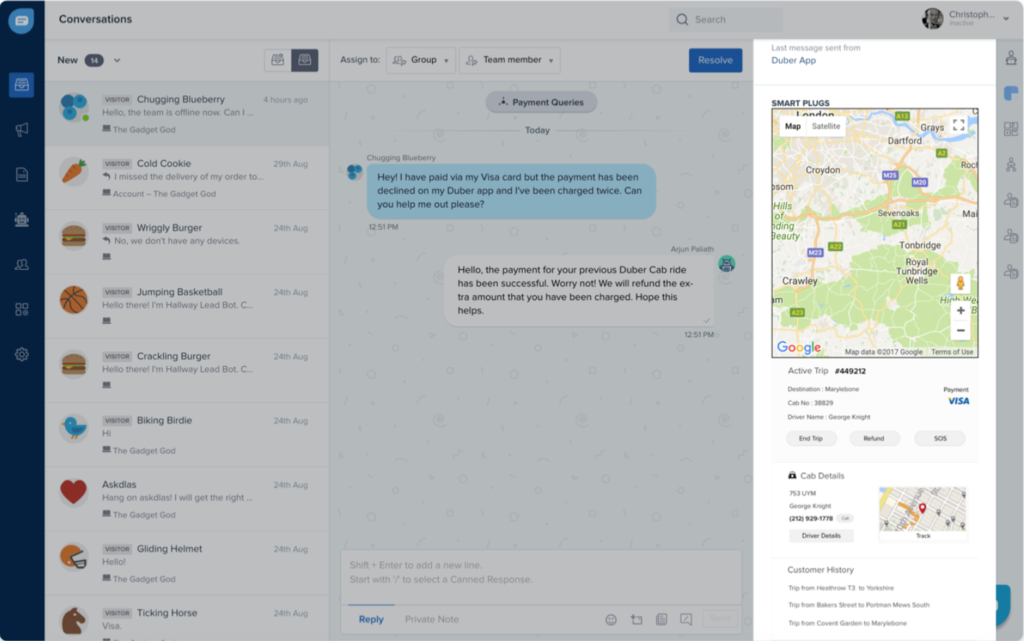
Task: Click the Christoph profile avatar
Action: (932, 19)
